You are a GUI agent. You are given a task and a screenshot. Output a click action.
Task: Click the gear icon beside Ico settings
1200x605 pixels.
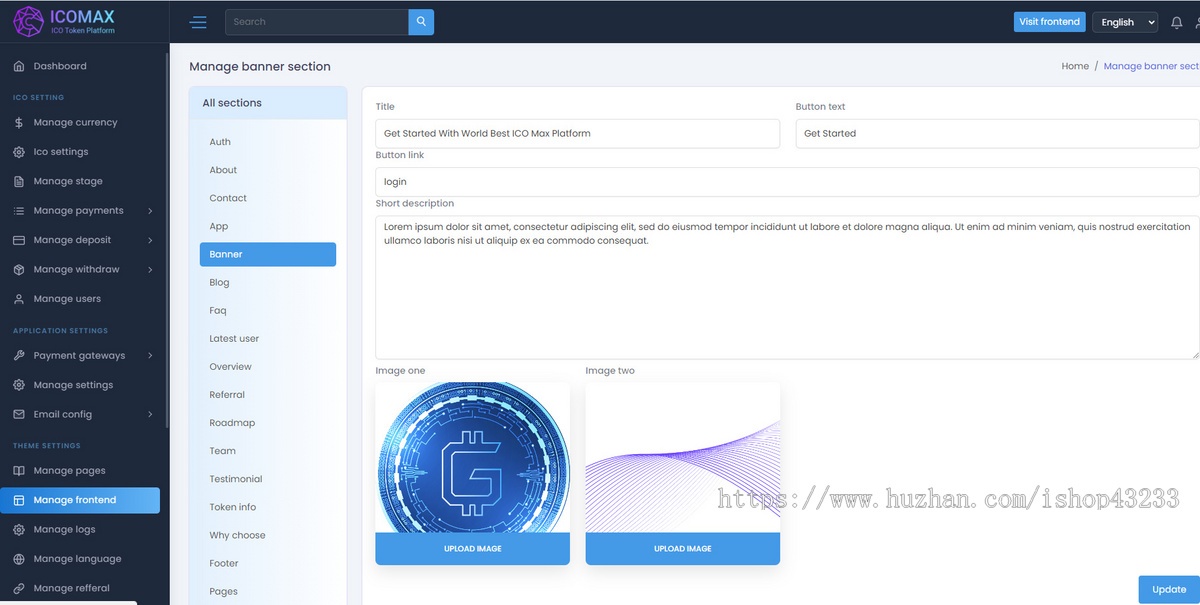click(19, 152)
